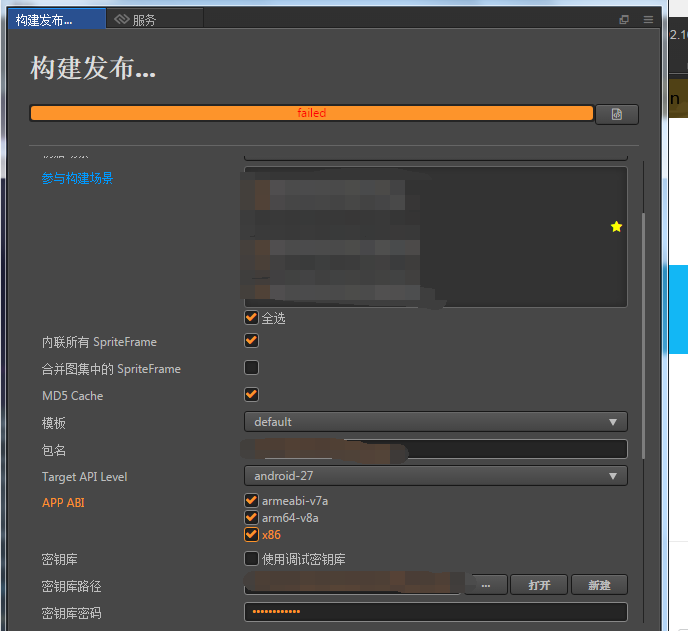This screenshot has height=631, width=688.
Task: Click the failed build progress bar
Action: pyautogui.click(x=312, y=113)
